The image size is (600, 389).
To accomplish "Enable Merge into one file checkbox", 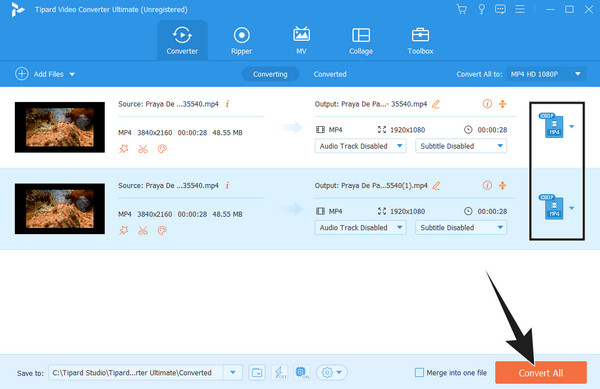I will (419, 373).
